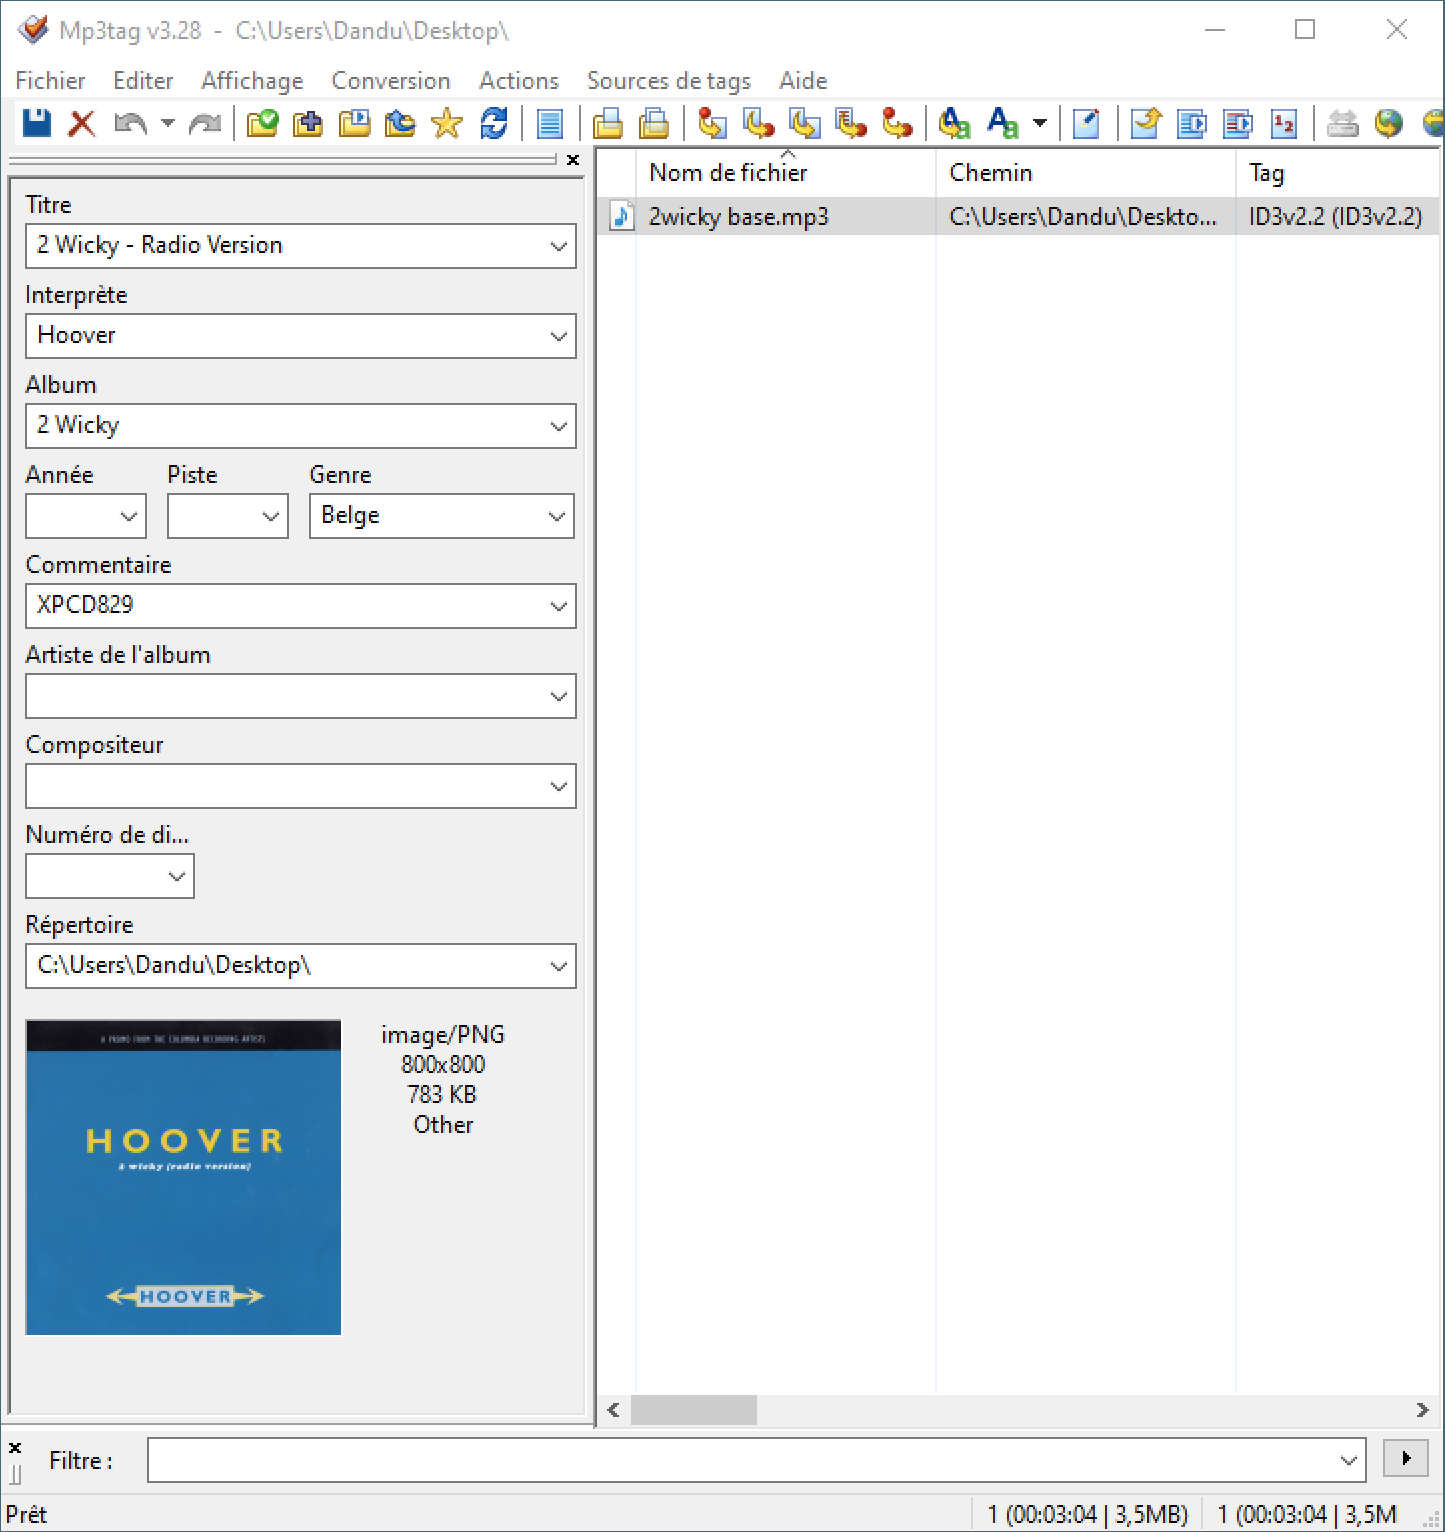
Task: Run Tag to Tag conversion icon
Action: [897, 123]
